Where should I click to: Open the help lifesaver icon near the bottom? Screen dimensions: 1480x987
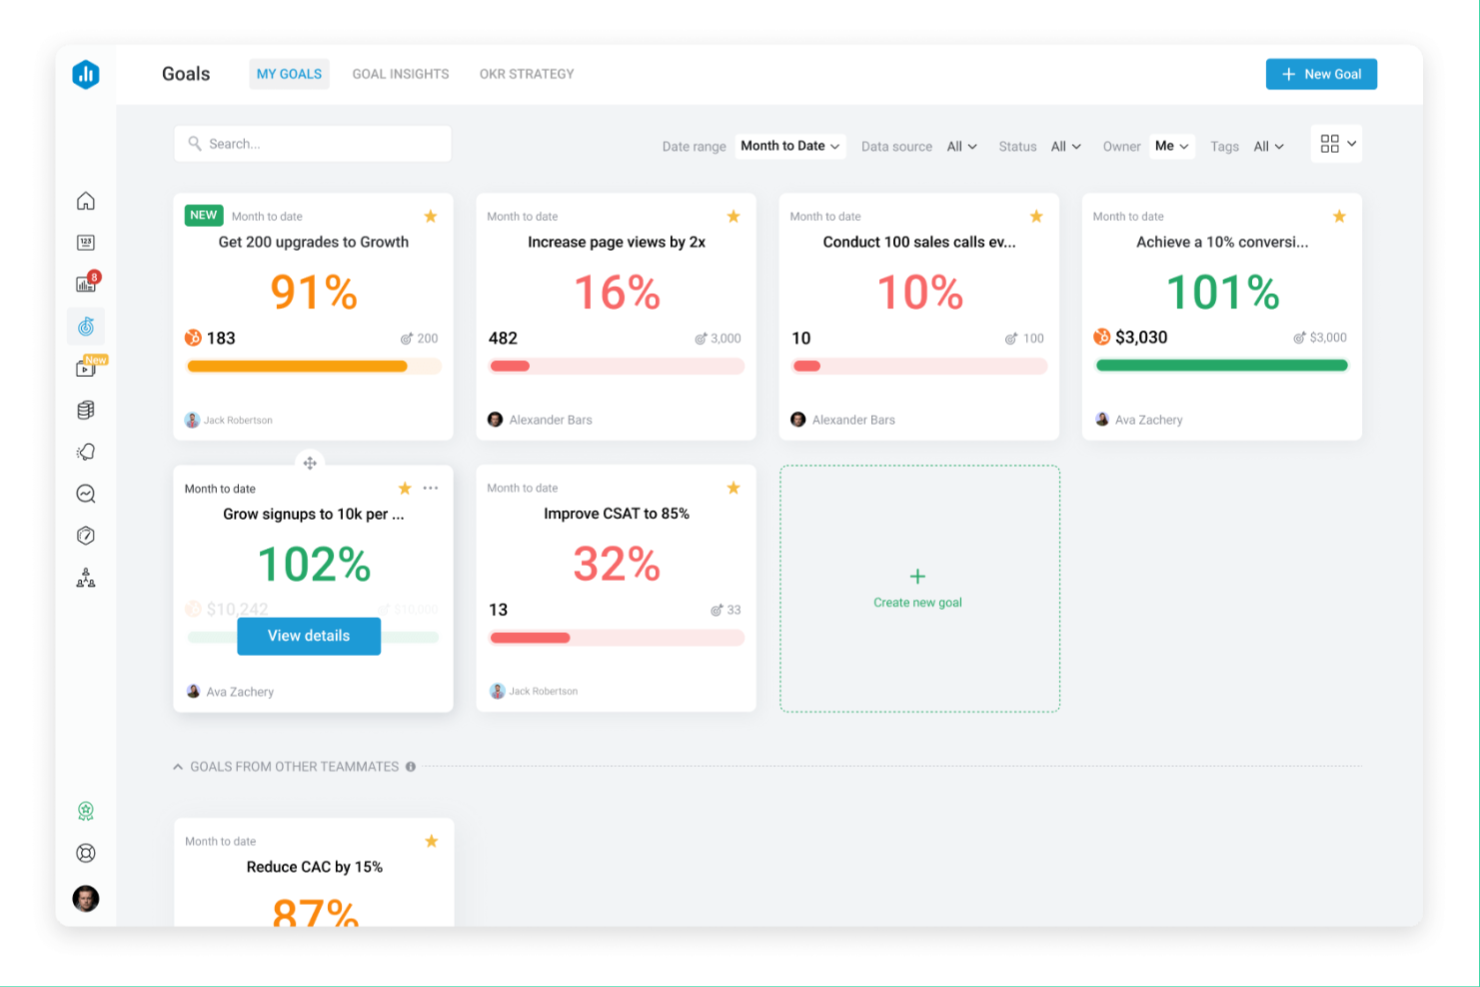tap(86, 853)
